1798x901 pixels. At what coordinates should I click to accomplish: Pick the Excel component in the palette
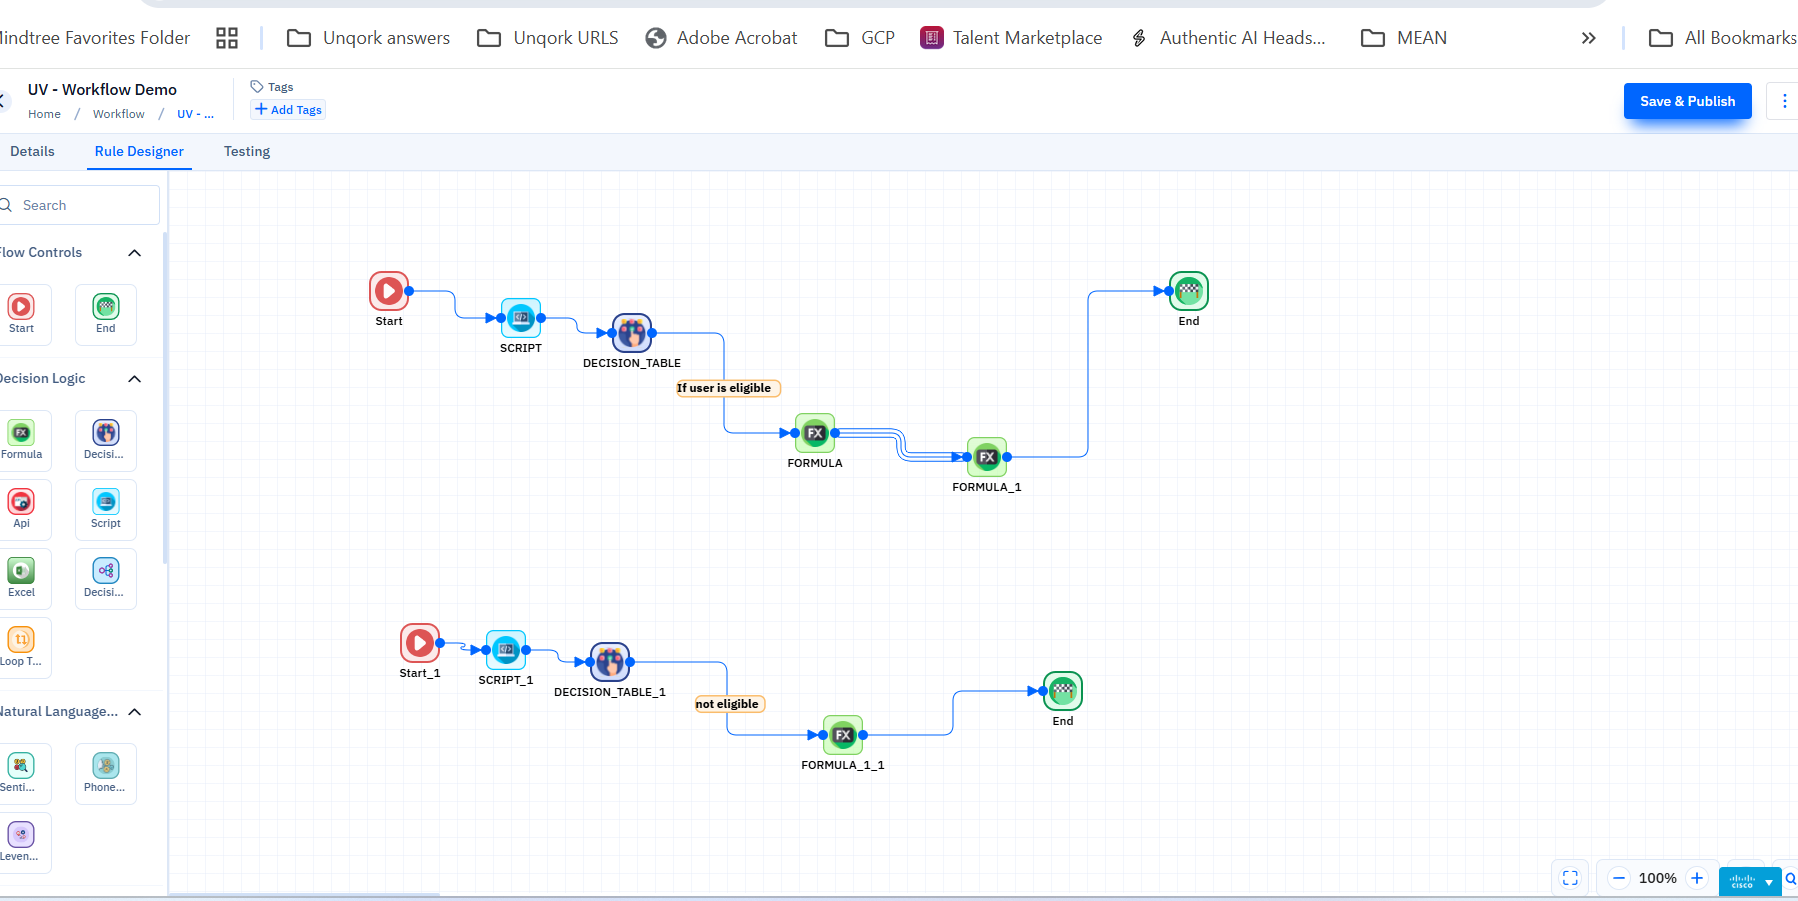click(x=21, y=578)
